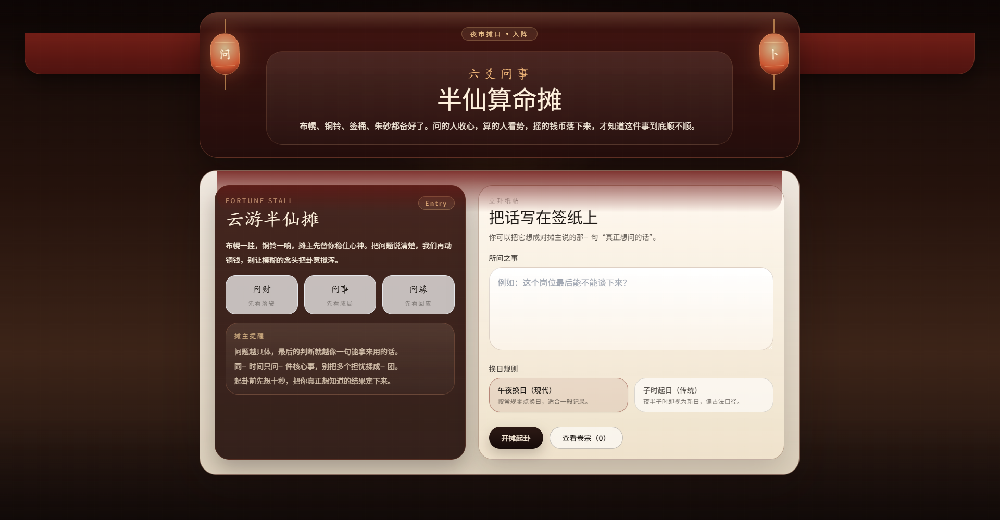
Task: Click the 夜市摊口 · 入阵 pill badge
Action: pyautogui.click(x=499, y=34)
